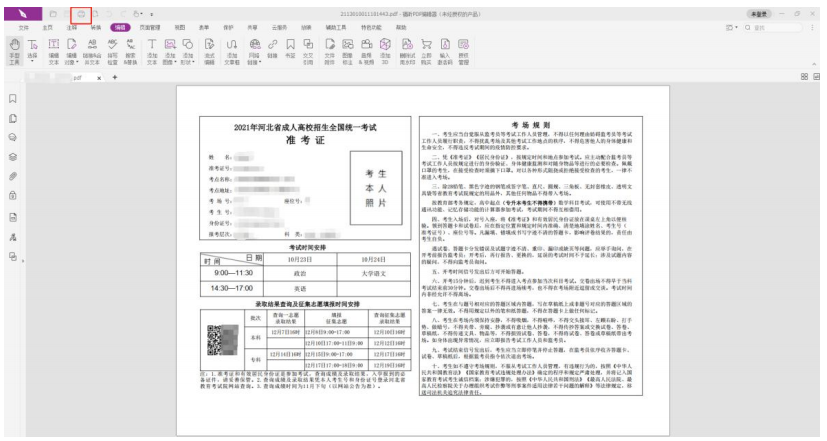Image resolution: width=827 pixels, height=441 pixels.
Task: Click the License Management icon (授权管理)
Action: point(463,52)
